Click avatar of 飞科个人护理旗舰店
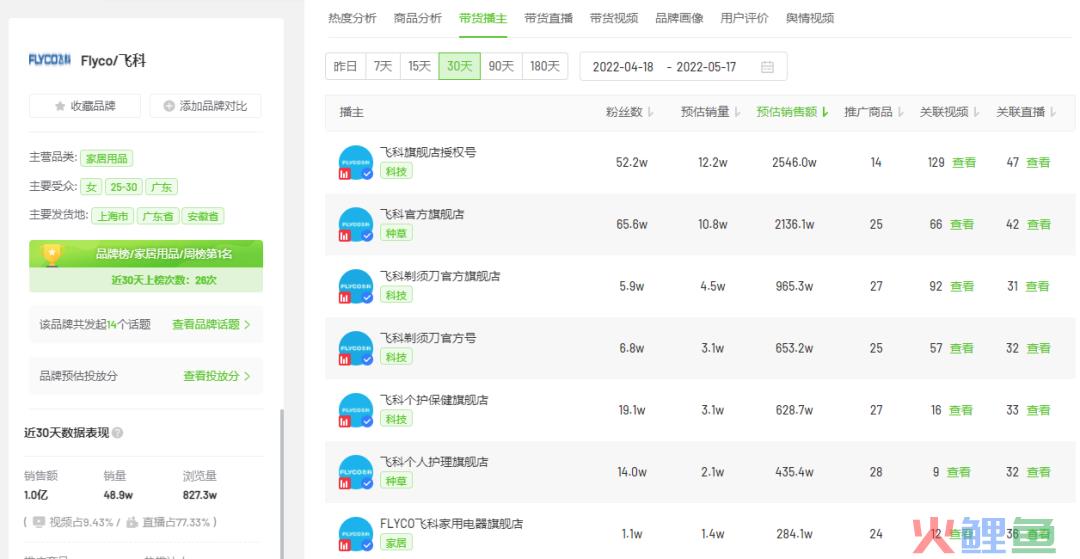This screenshot has height=559, width=1080. tap(355, 472)
